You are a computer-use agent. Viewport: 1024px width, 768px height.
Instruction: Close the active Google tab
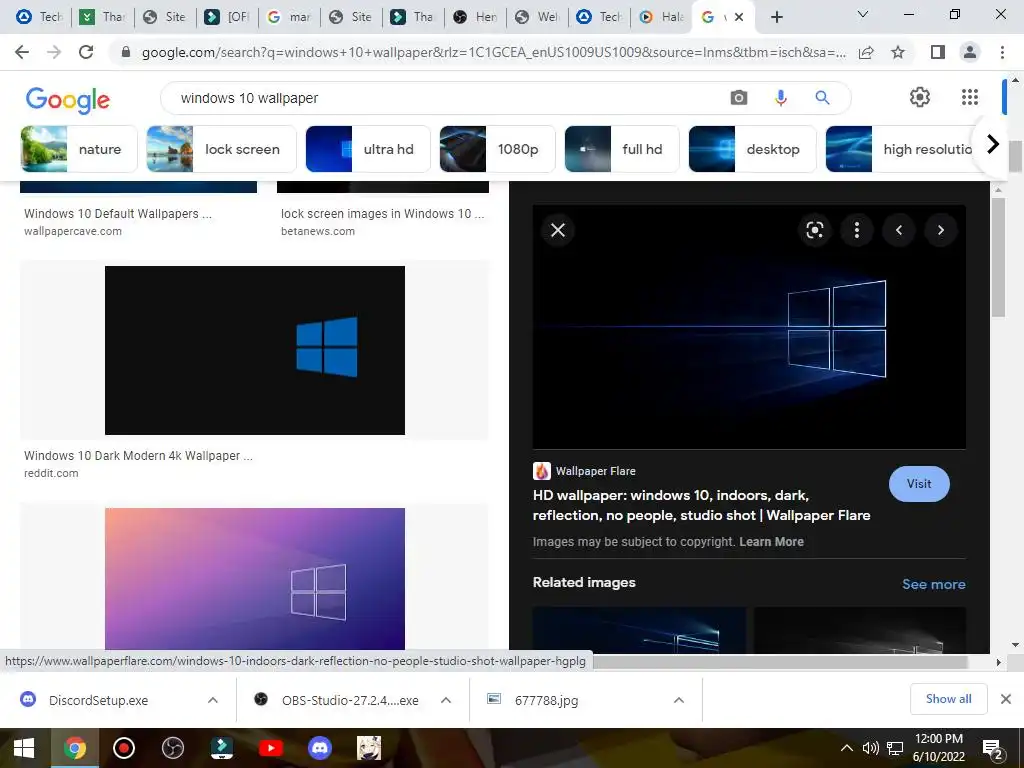point(739,17)
